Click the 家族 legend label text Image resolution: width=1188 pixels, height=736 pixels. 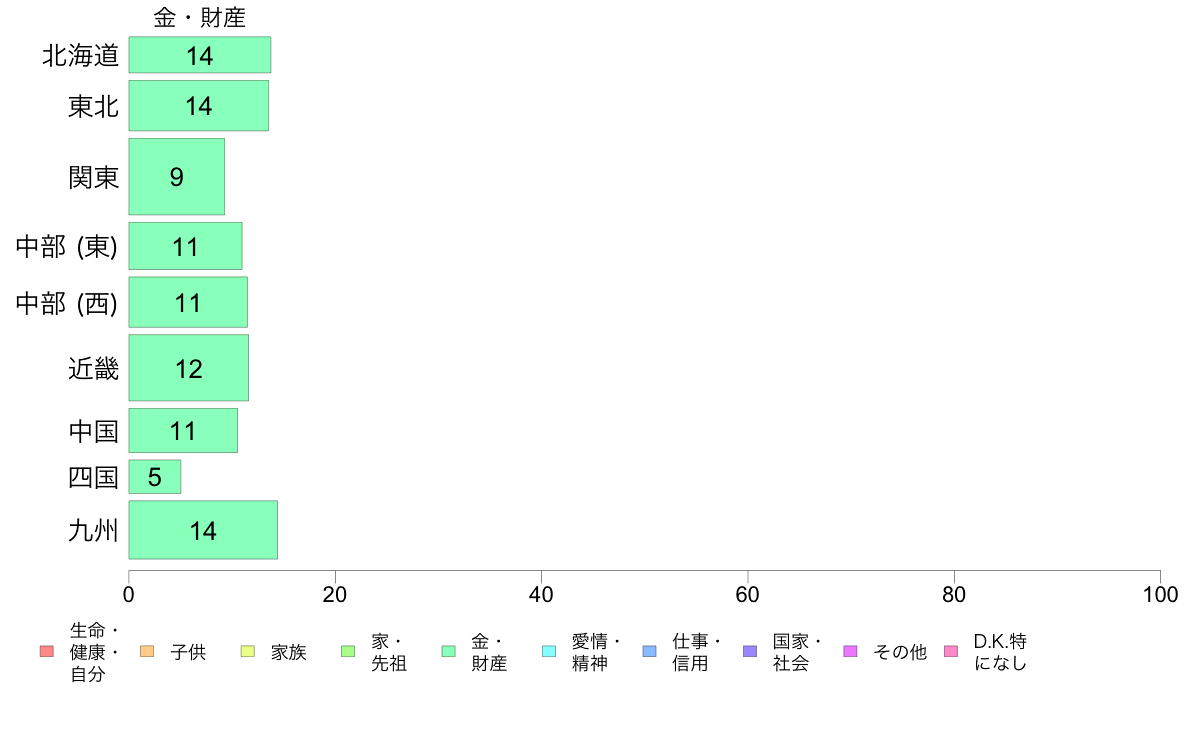[x=289, y=652]
